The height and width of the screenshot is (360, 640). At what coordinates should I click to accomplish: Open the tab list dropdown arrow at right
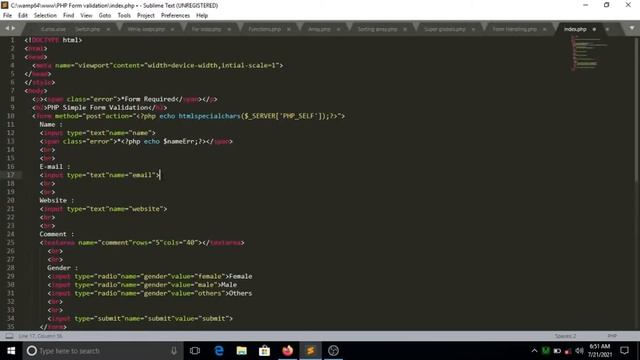coord(631,29)
